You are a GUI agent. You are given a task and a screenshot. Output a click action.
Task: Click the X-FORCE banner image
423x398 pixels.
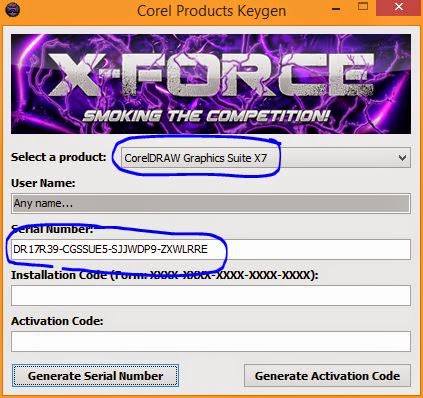(x=211, y=84)
